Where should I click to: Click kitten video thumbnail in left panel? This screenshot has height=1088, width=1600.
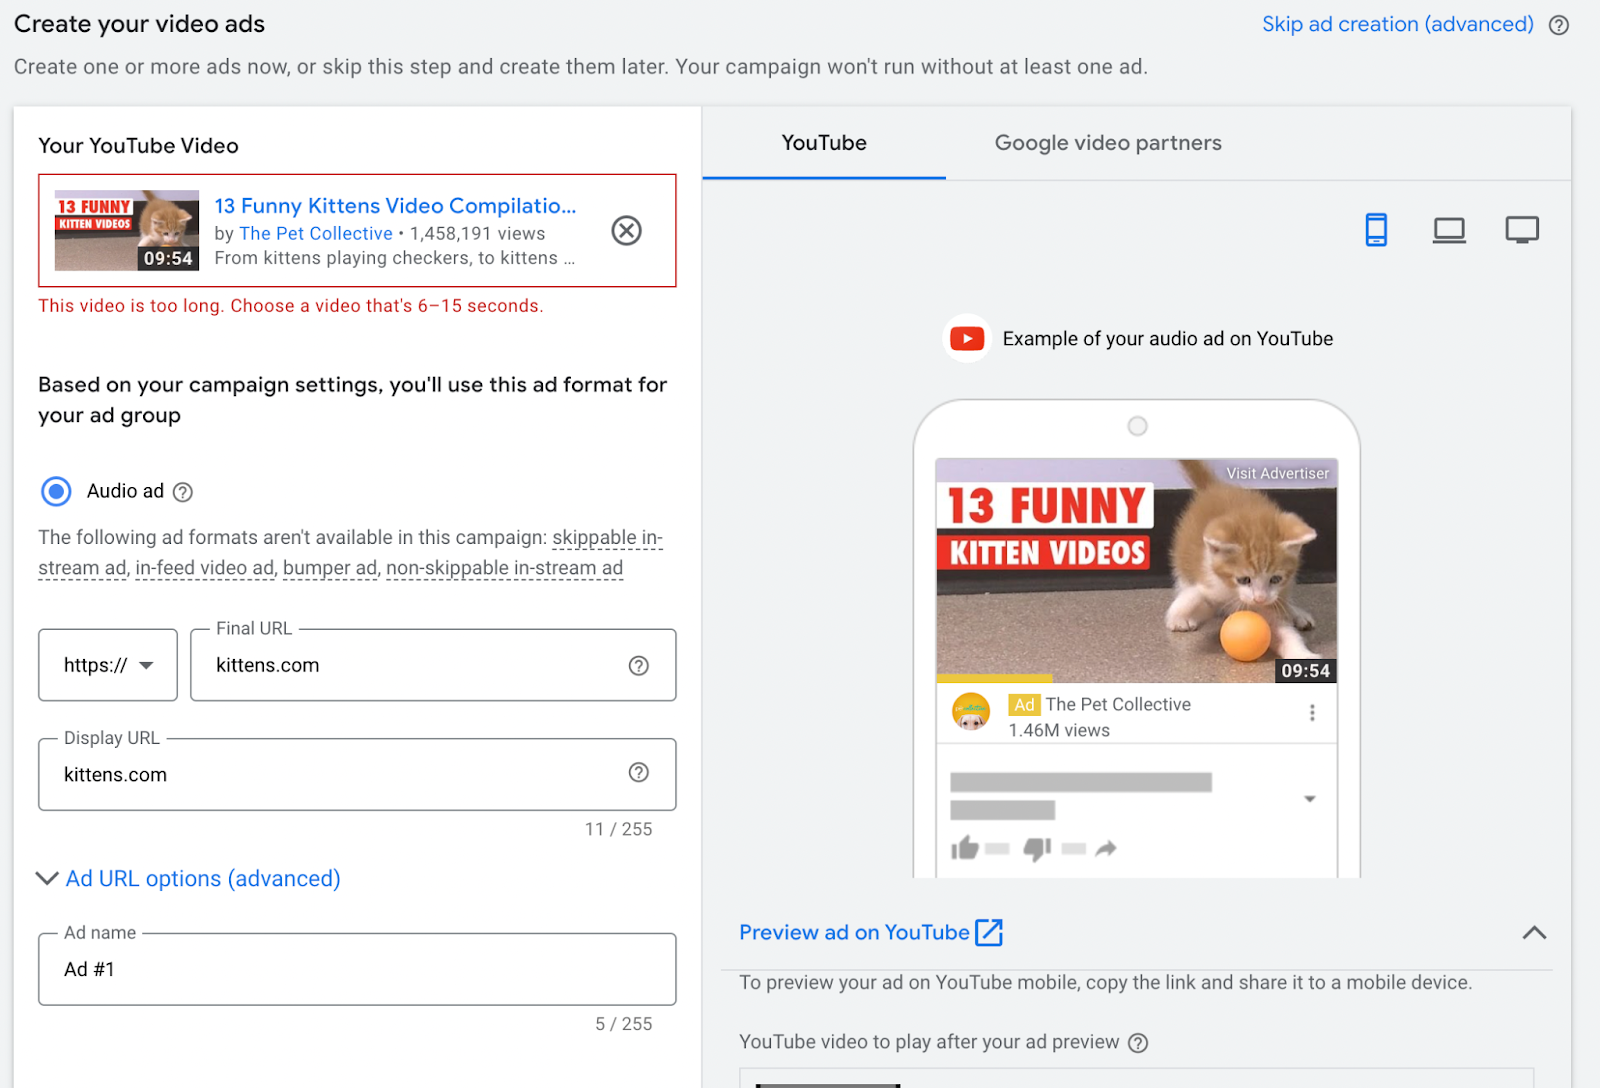tap(127, 231)
